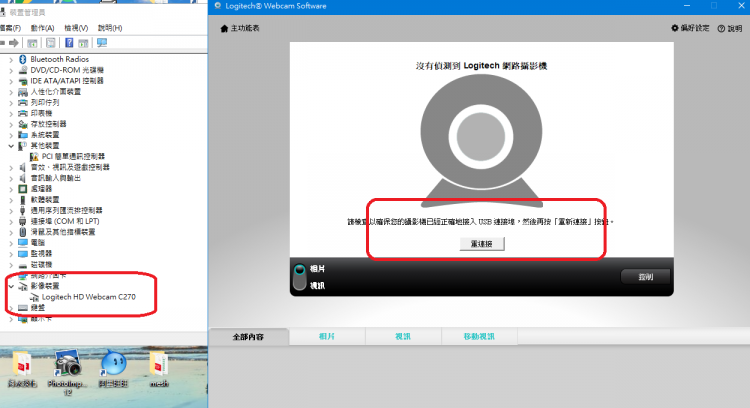Expand the 人性化介面裝置 node
Viewport: 750px width, 408px height.
11,92
